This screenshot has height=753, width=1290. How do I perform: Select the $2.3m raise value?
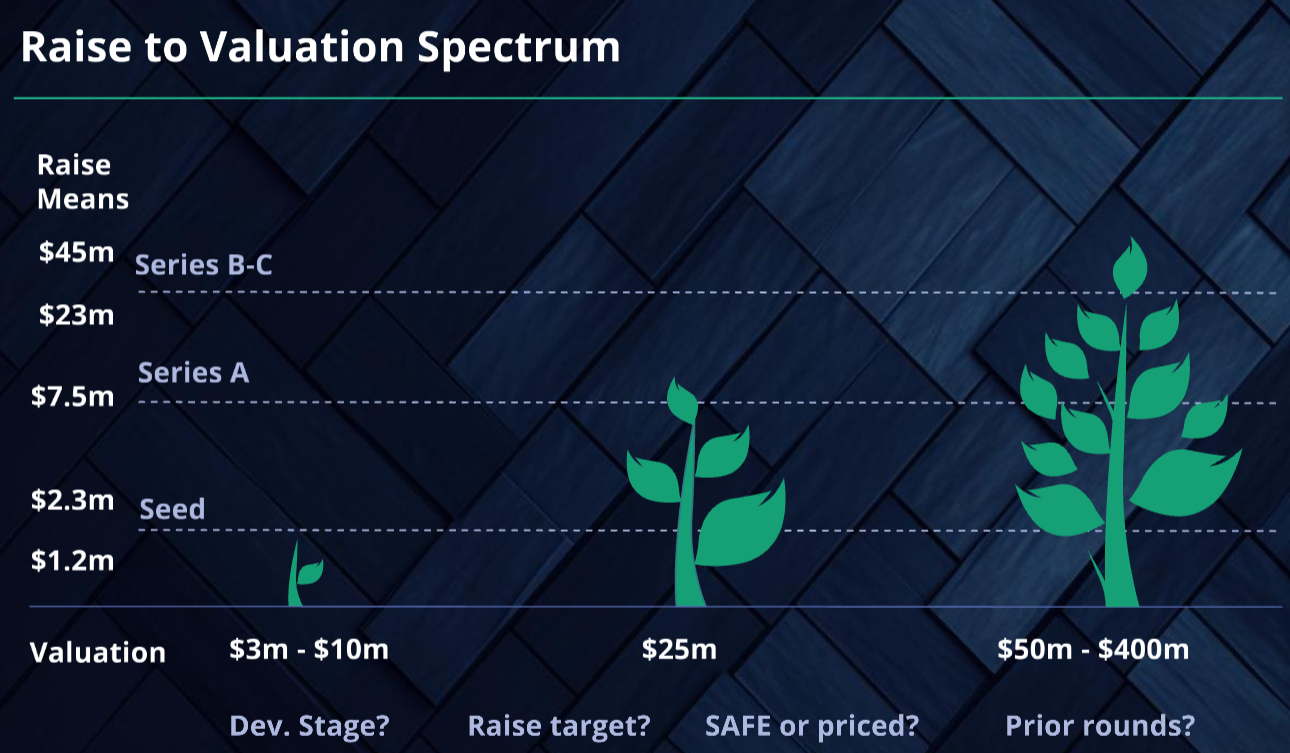pyautogui.click(x=73, y=499)
